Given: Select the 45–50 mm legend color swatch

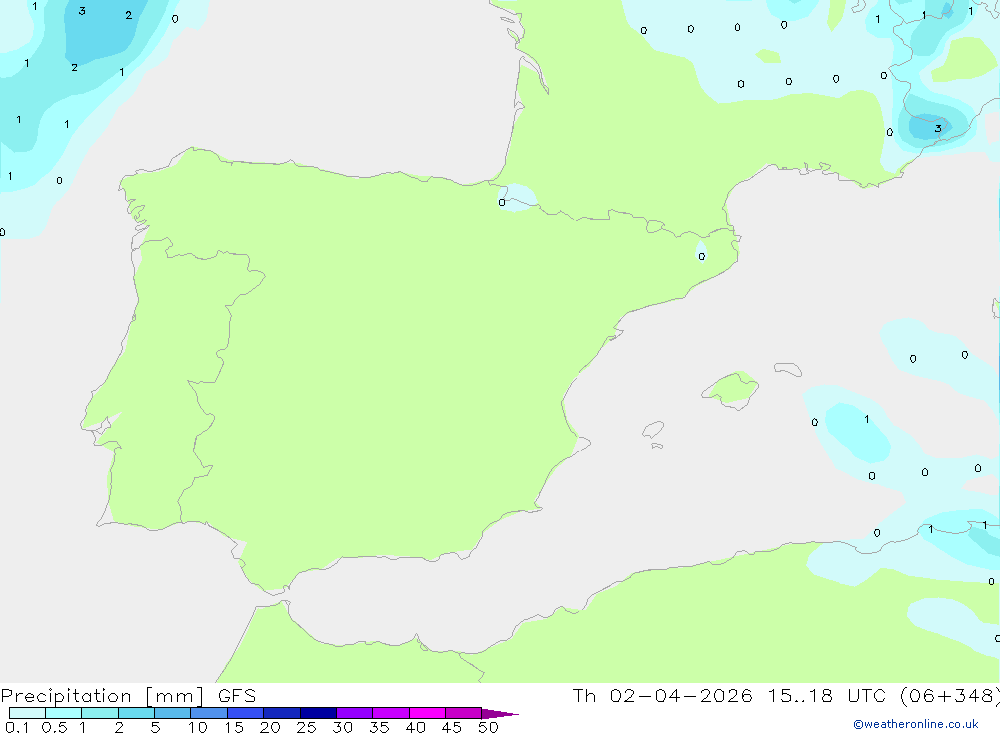Looking at the screenshot, I should [x=463, y=713].
